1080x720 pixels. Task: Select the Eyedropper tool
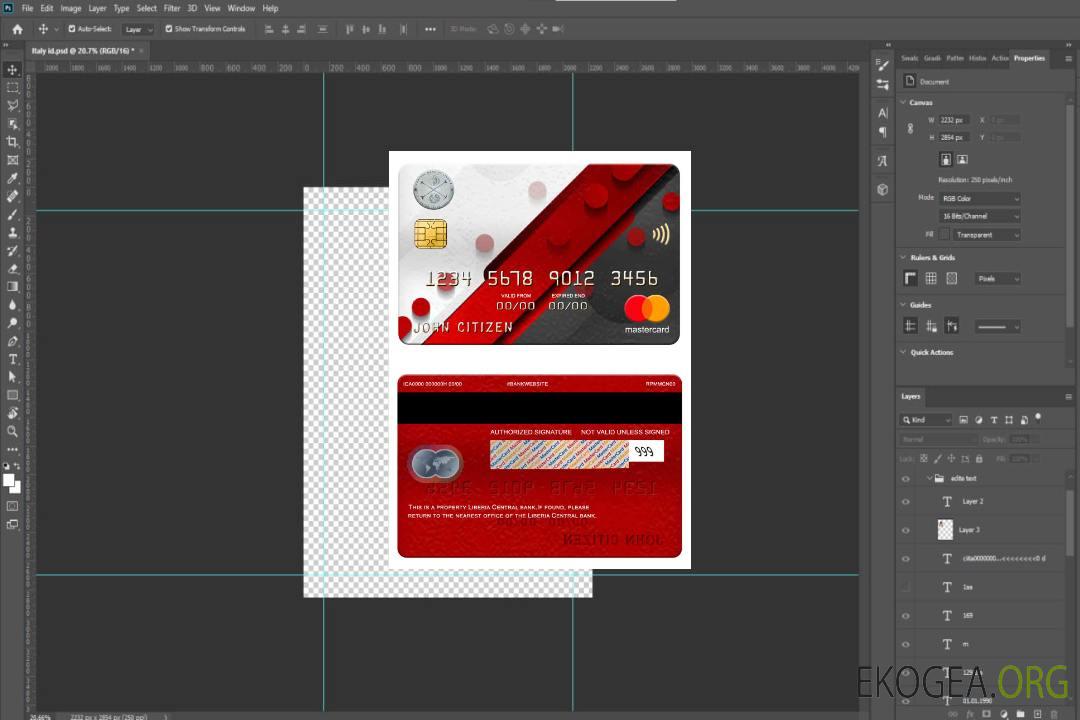[x=12, y=178]
